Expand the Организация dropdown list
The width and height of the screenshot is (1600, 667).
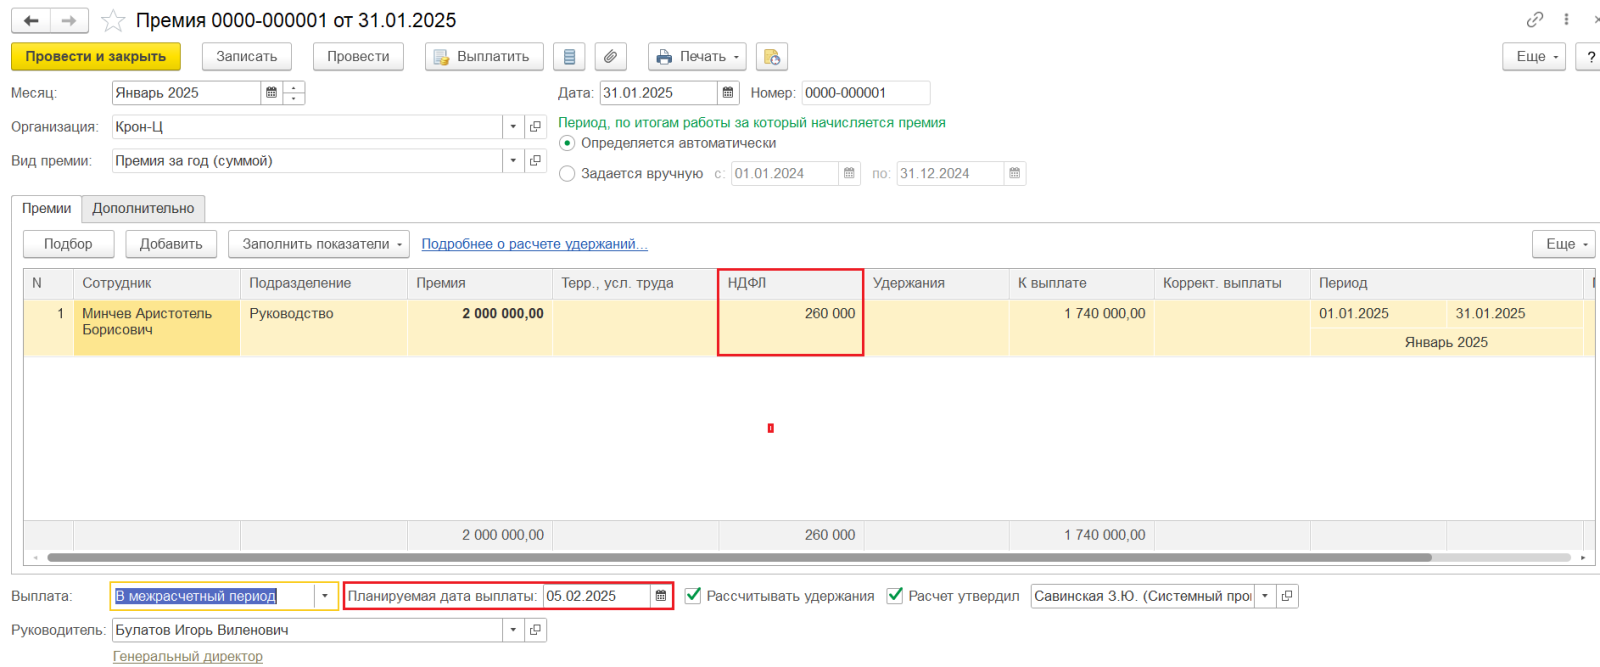tap(513, 127)
